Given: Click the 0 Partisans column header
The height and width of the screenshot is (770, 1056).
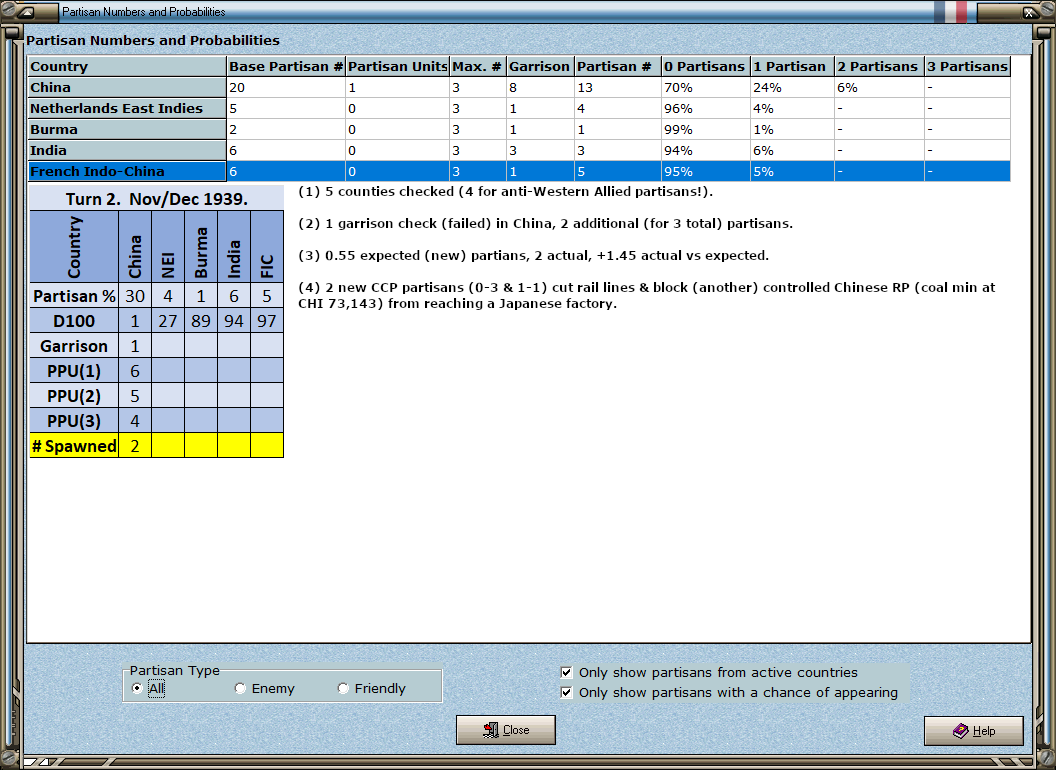Looking at the screenshot, I should (705, 66).
